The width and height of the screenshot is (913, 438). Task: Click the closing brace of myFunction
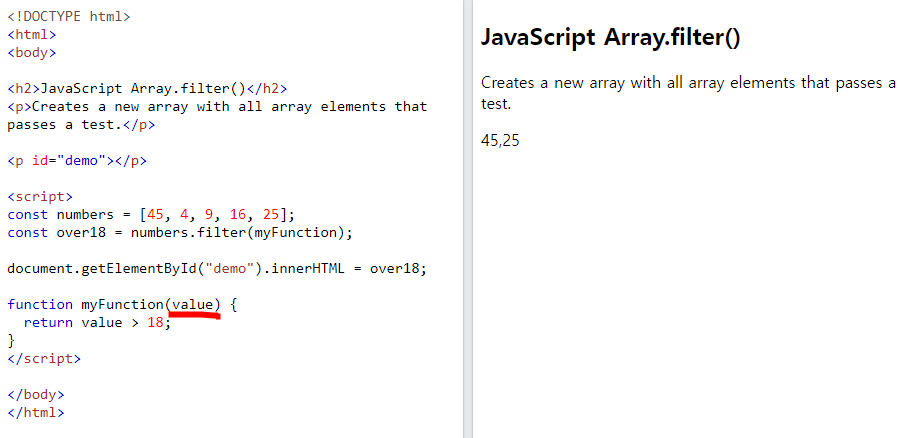click(x=11, y=340)
